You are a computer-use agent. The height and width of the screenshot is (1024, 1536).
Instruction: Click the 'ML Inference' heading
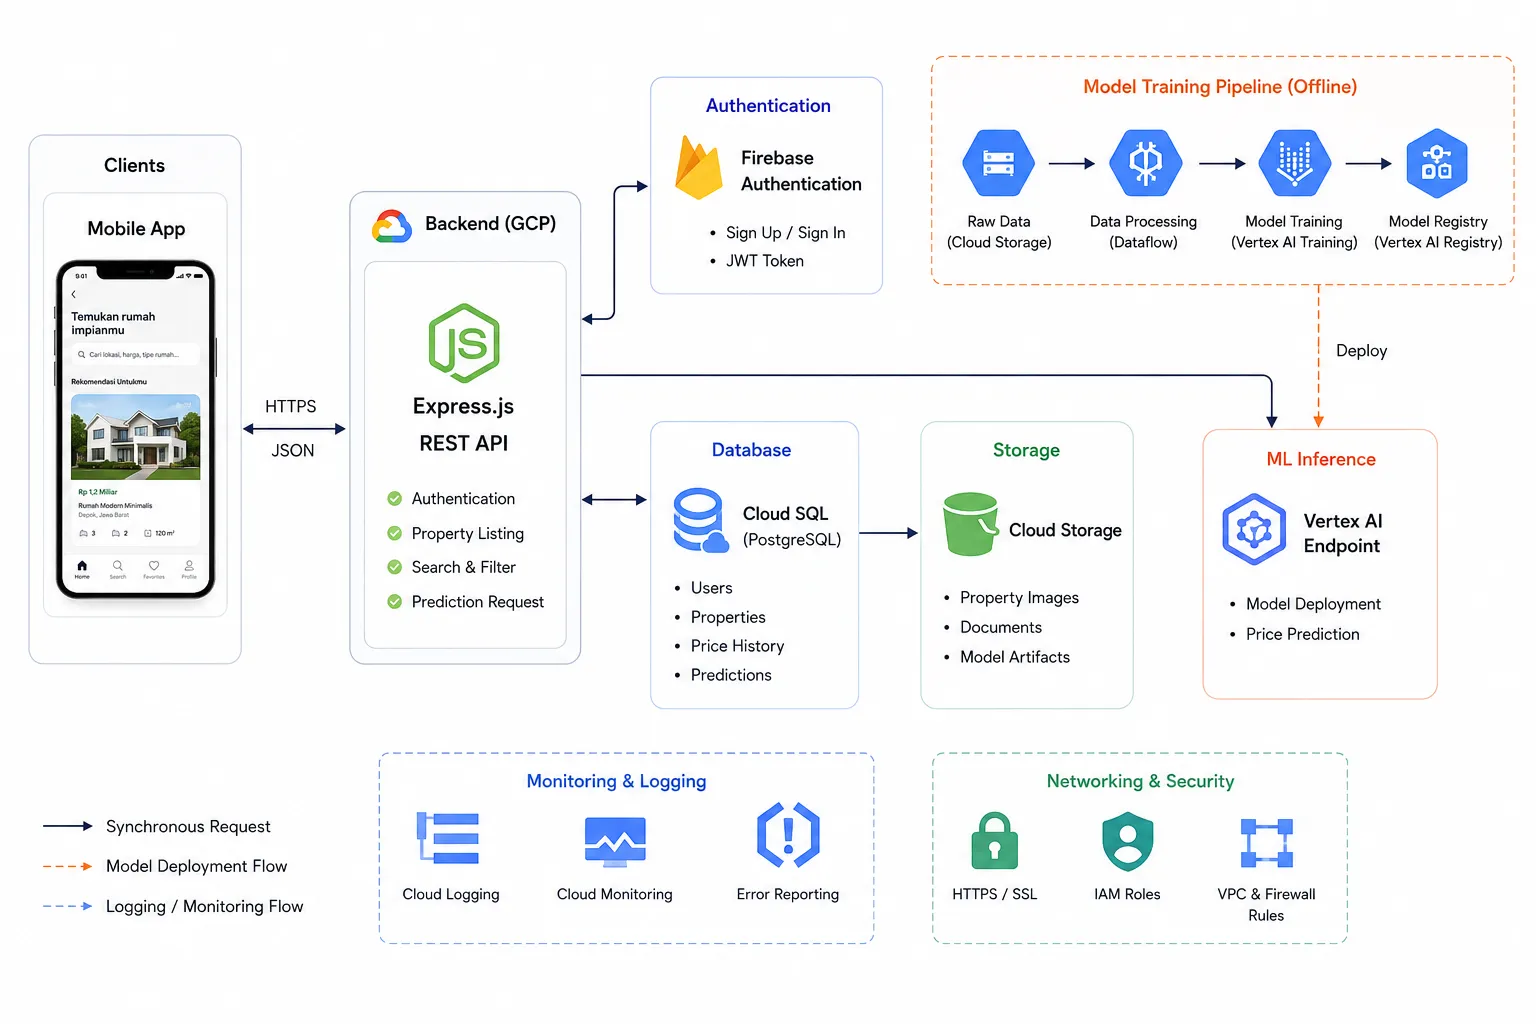[x=1321, y=459]
